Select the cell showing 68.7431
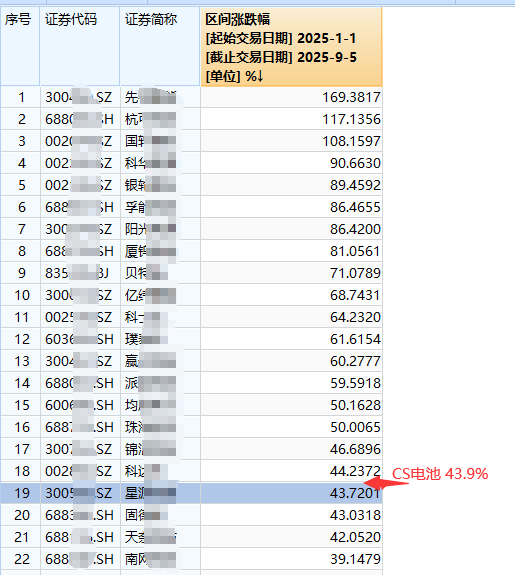This screenshot has width=515, height=575. 291,295
